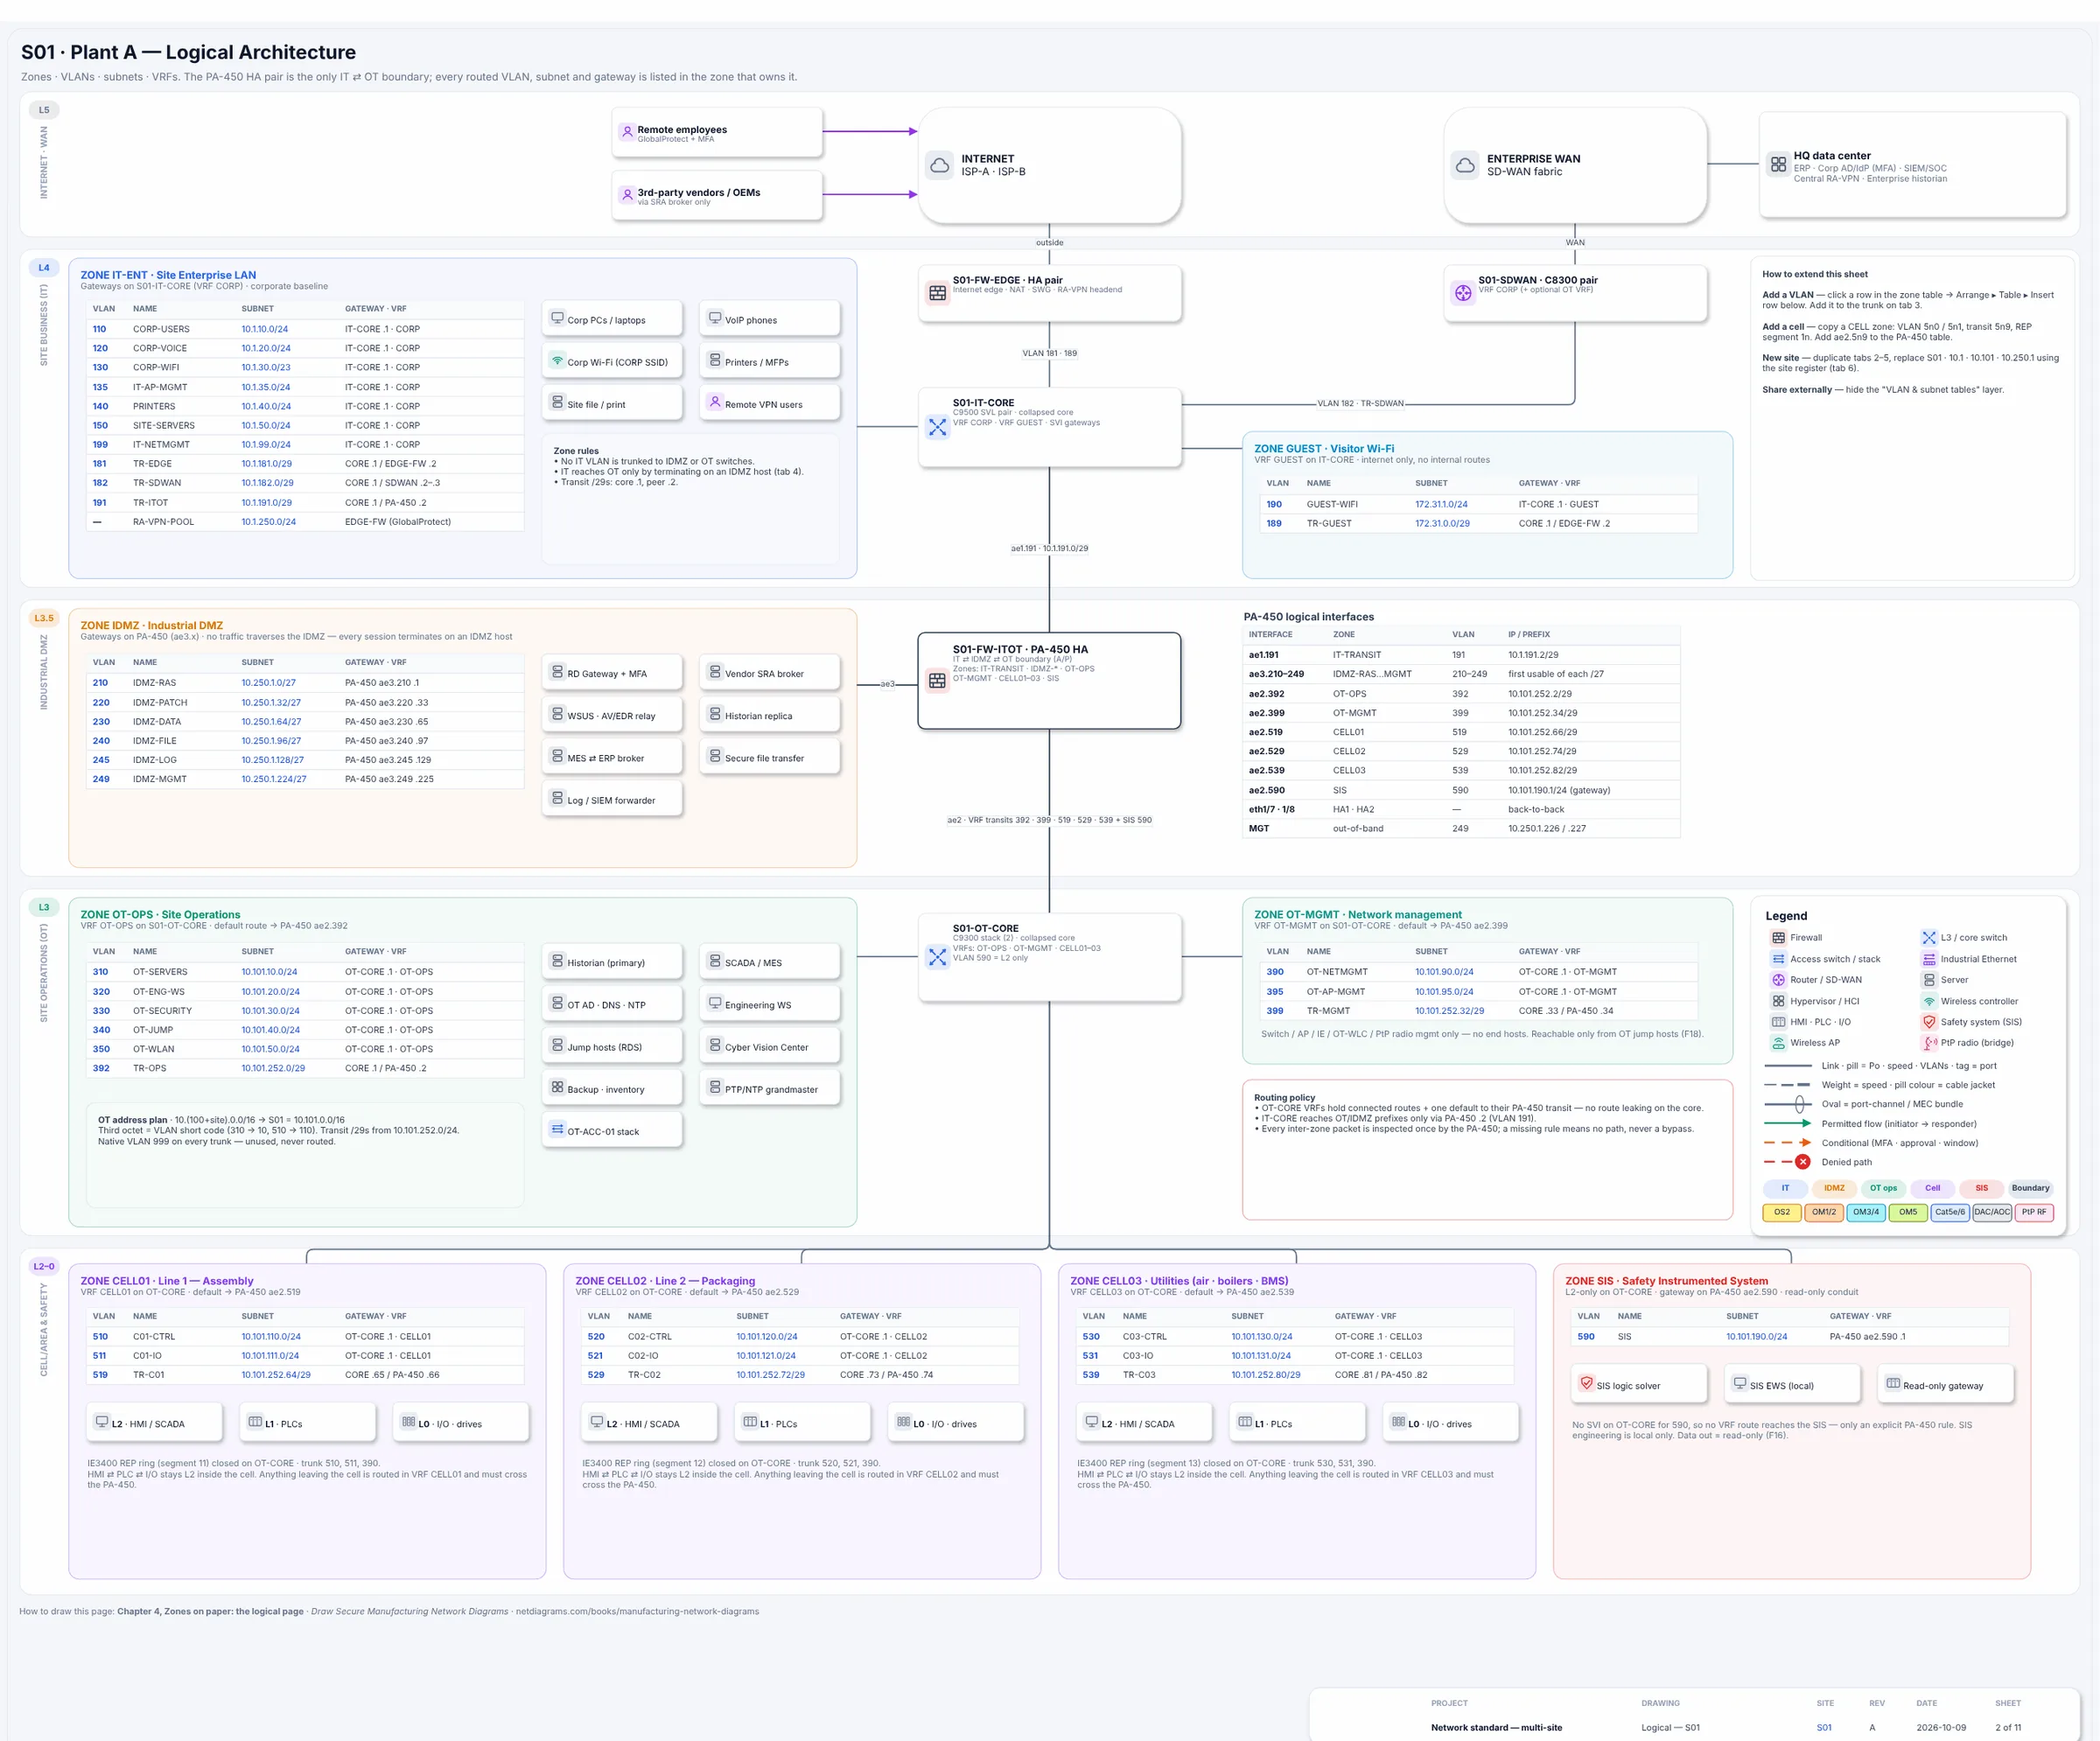The image size is (2100, 1741).
Task: Click the Remote VPN users person icon
Action: click(715, 402)
